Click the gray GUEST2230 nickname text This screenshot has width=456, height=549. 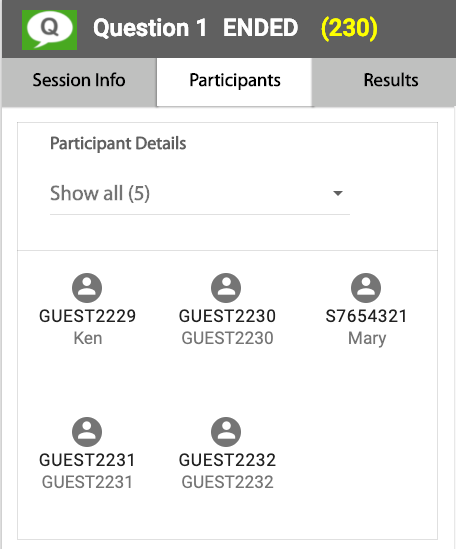pos(227,338)
